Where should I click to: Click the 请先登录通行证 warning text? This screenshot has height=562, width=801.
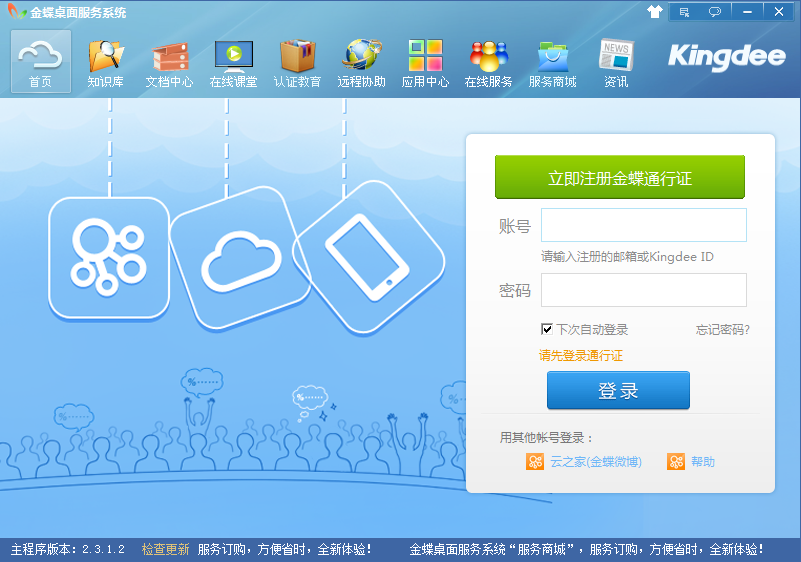[581, 356]
